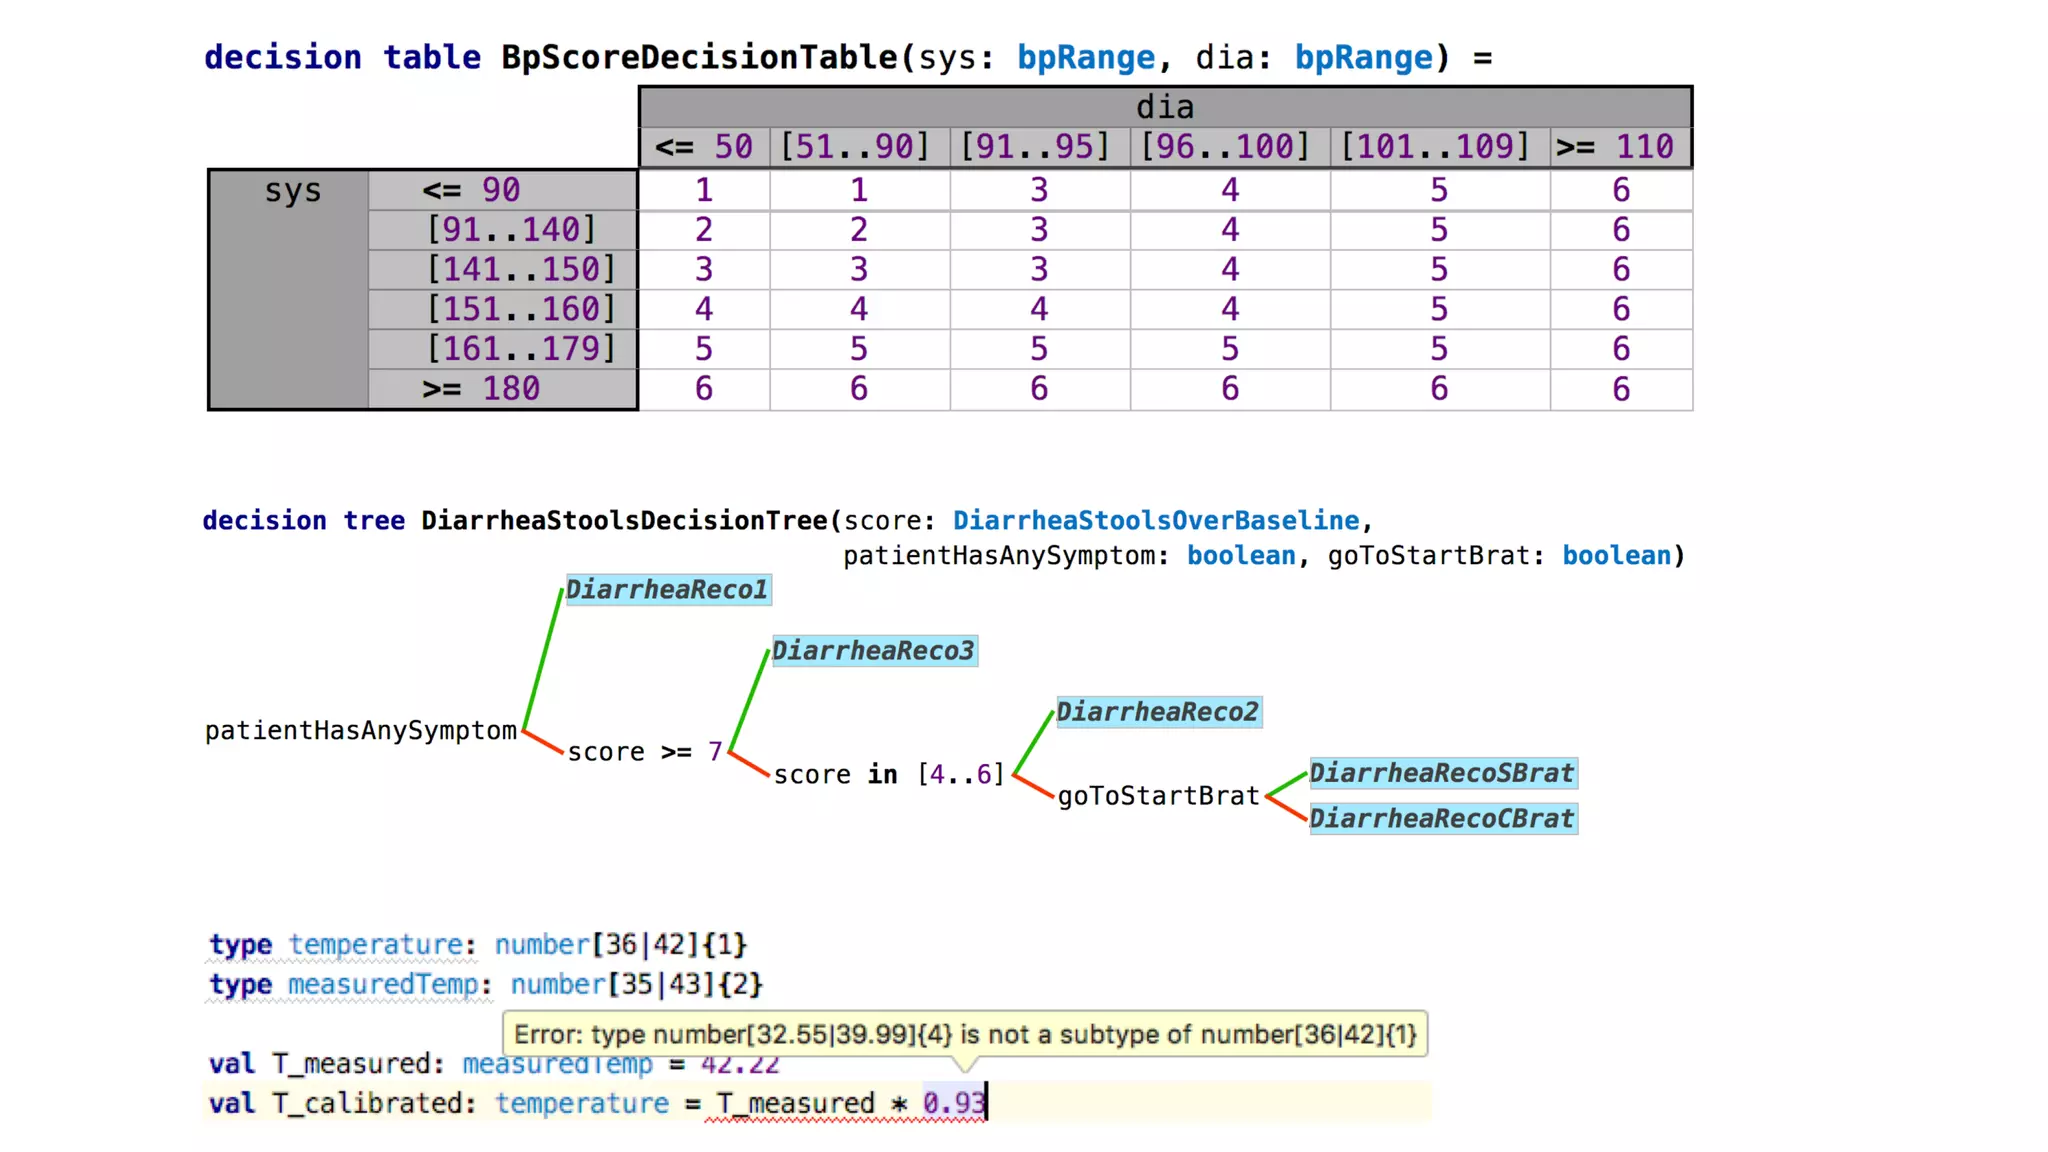Click the bpRange type of the dia parameter
Image resolution: width=2048 pixels, height=1152 pixels.
(1364, 58)
